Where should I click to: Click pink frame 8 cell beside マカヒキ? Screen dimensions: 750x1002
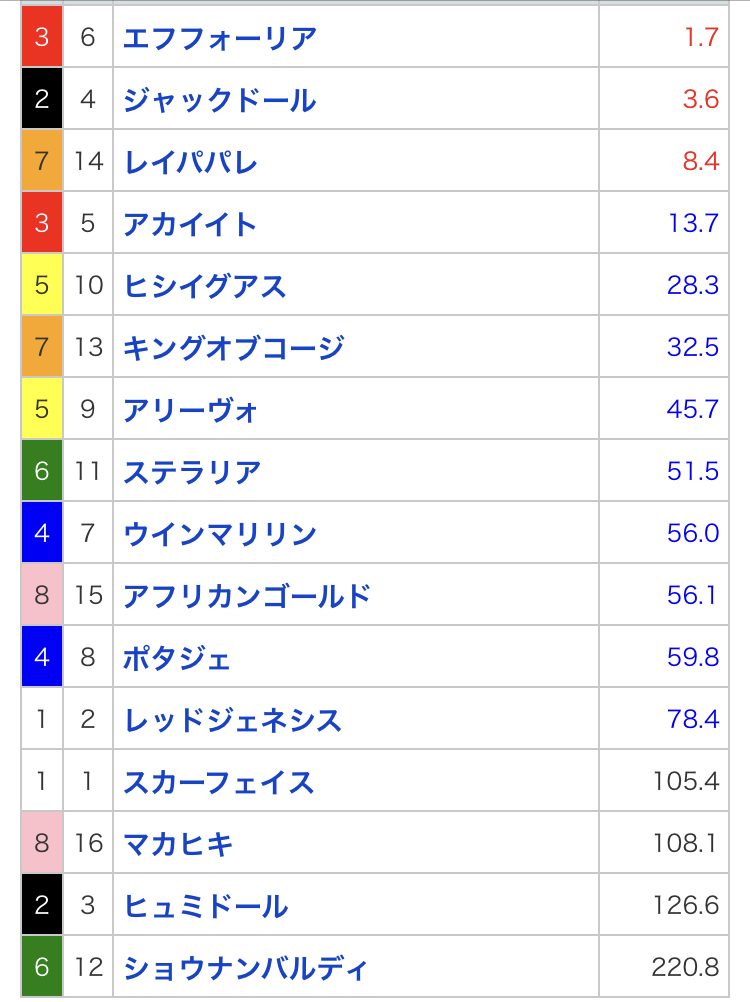(42, 844)
